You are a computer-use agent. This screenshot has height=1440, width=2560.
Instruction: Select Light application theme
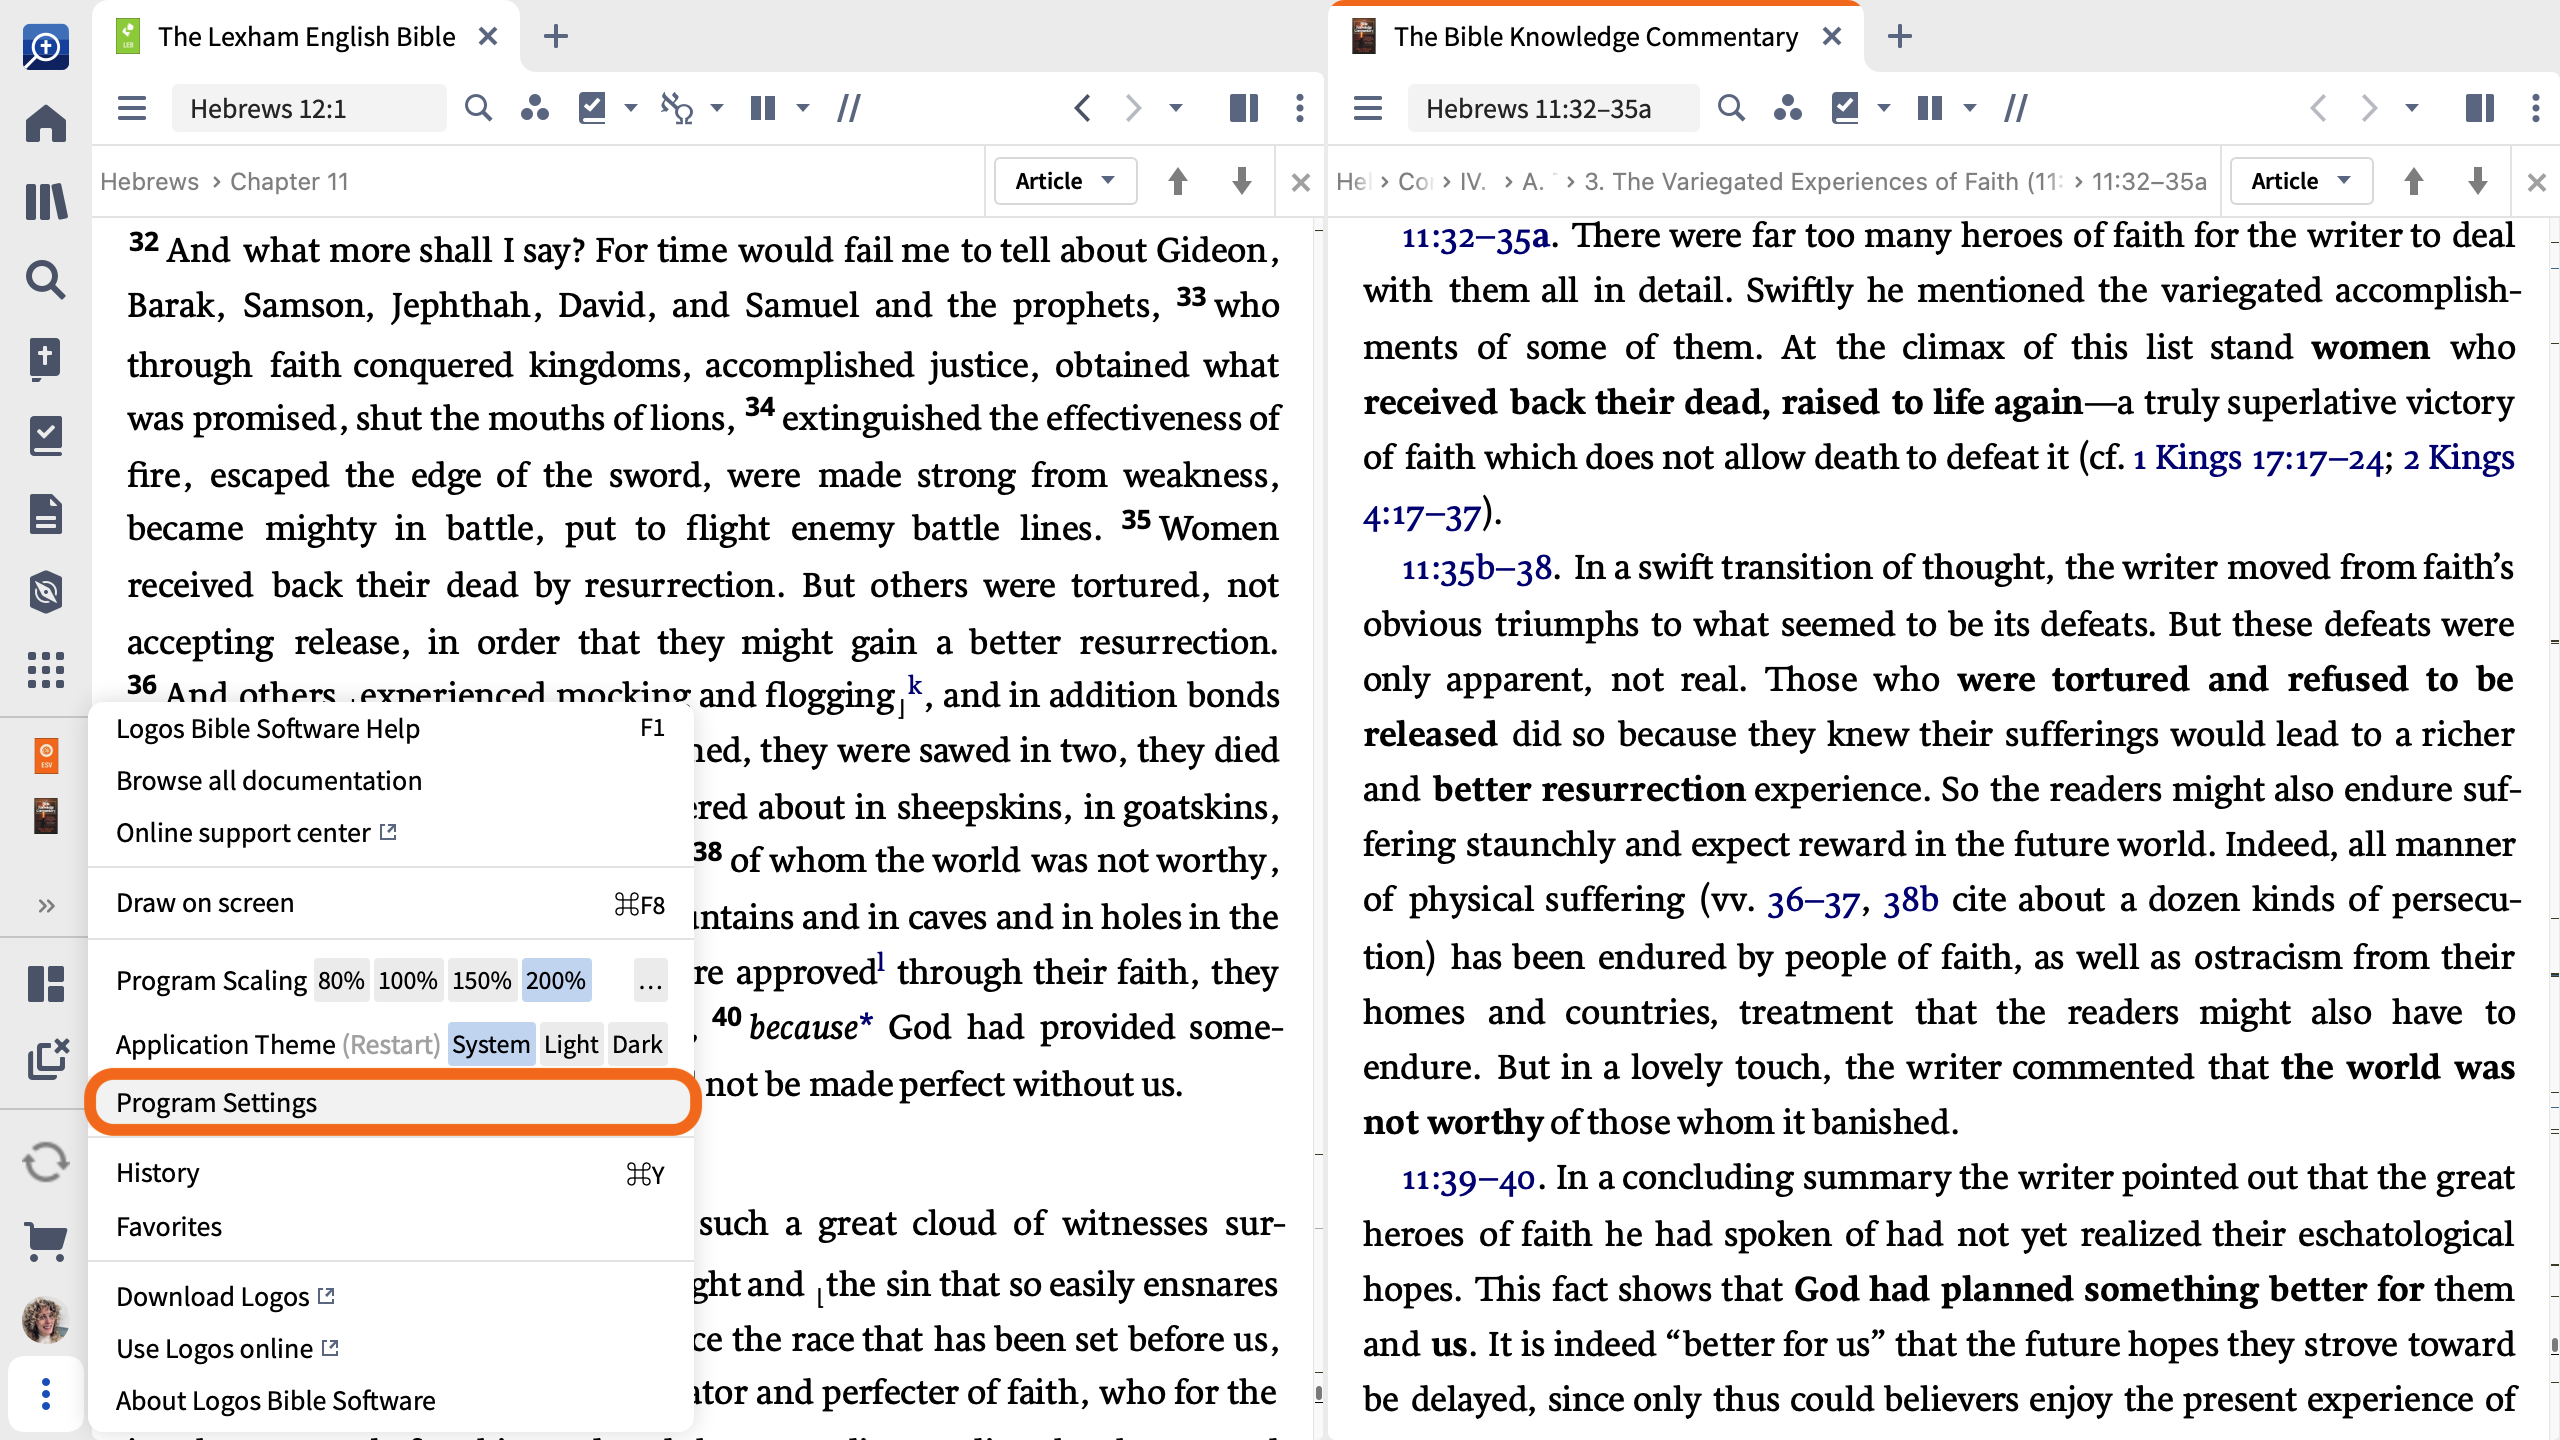point(571,1044)
